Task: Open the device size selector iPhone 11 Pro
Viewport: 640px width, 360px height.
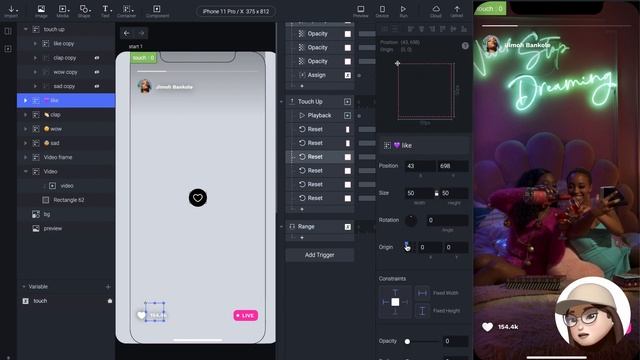Action: (236, 11)
